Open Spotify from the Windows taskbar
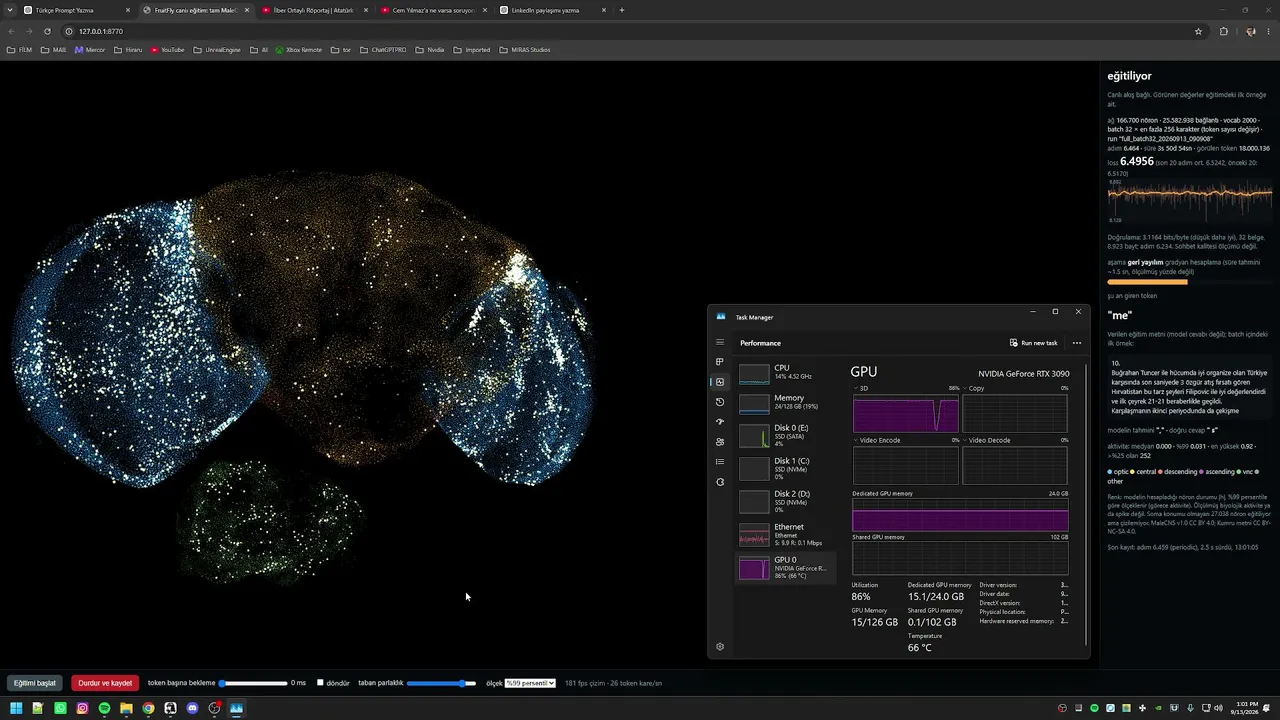 (x=104, y=708)
